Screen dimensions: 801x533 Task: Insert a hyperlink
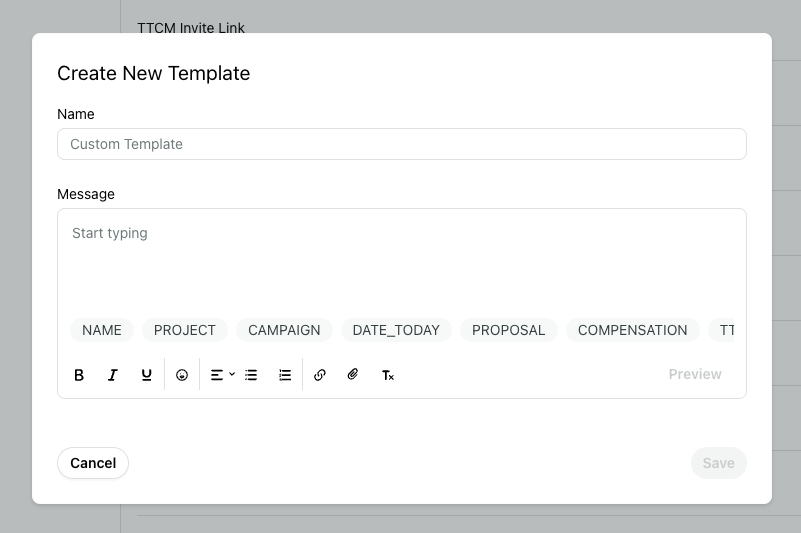click(x=320, y=375)
